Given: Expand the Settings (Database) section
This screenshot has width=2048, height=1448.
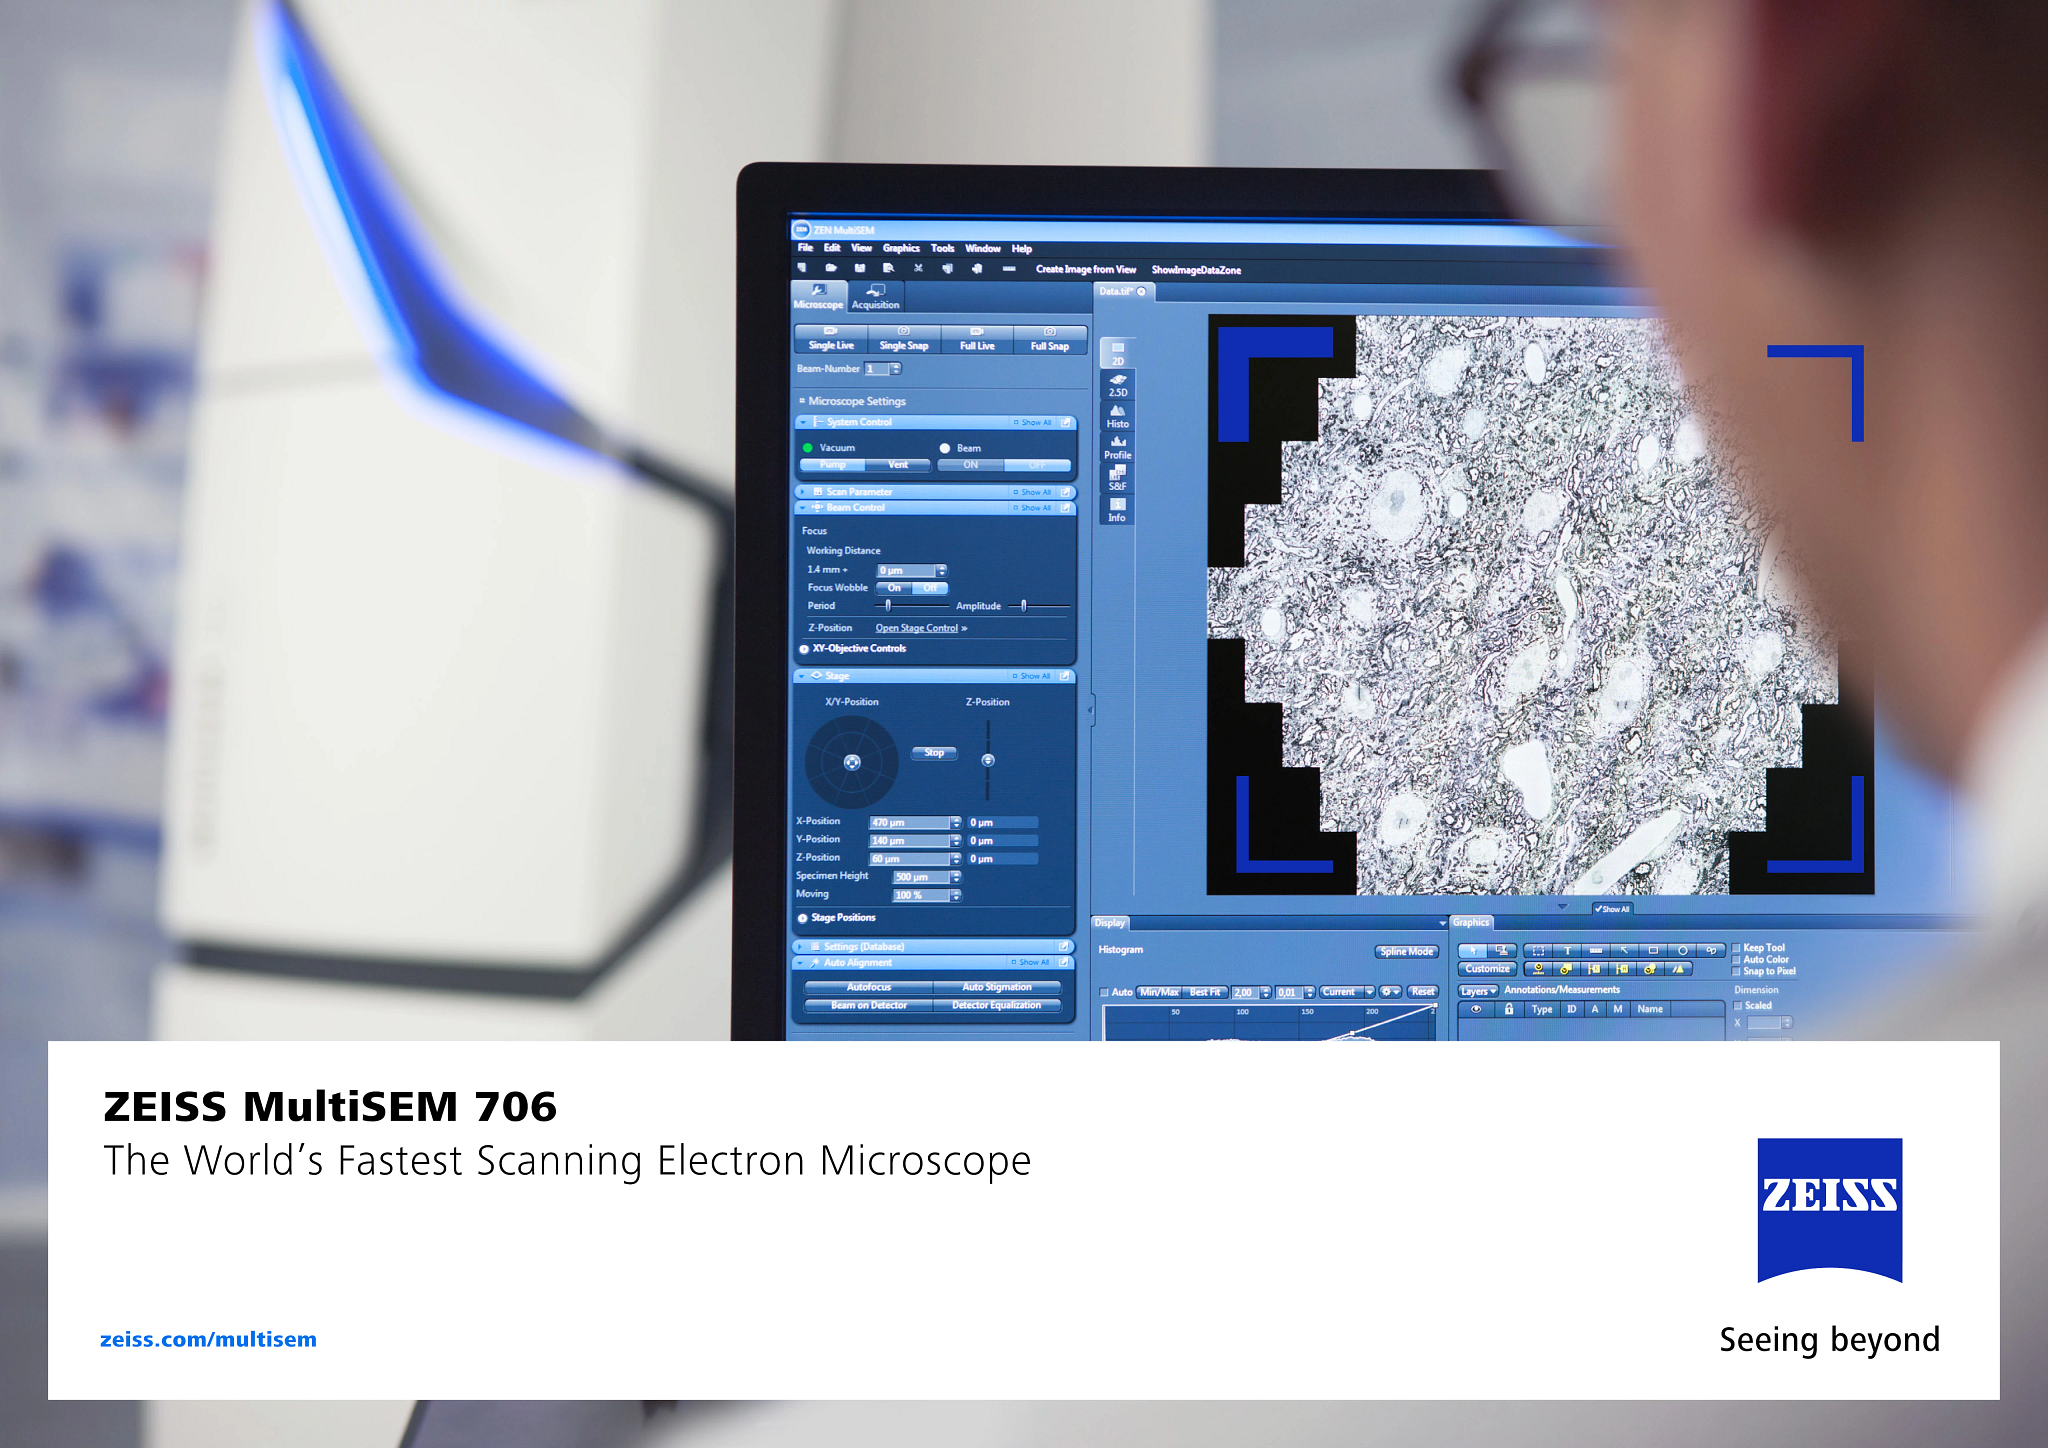Looking at the screenshot, I should point(801,946).
